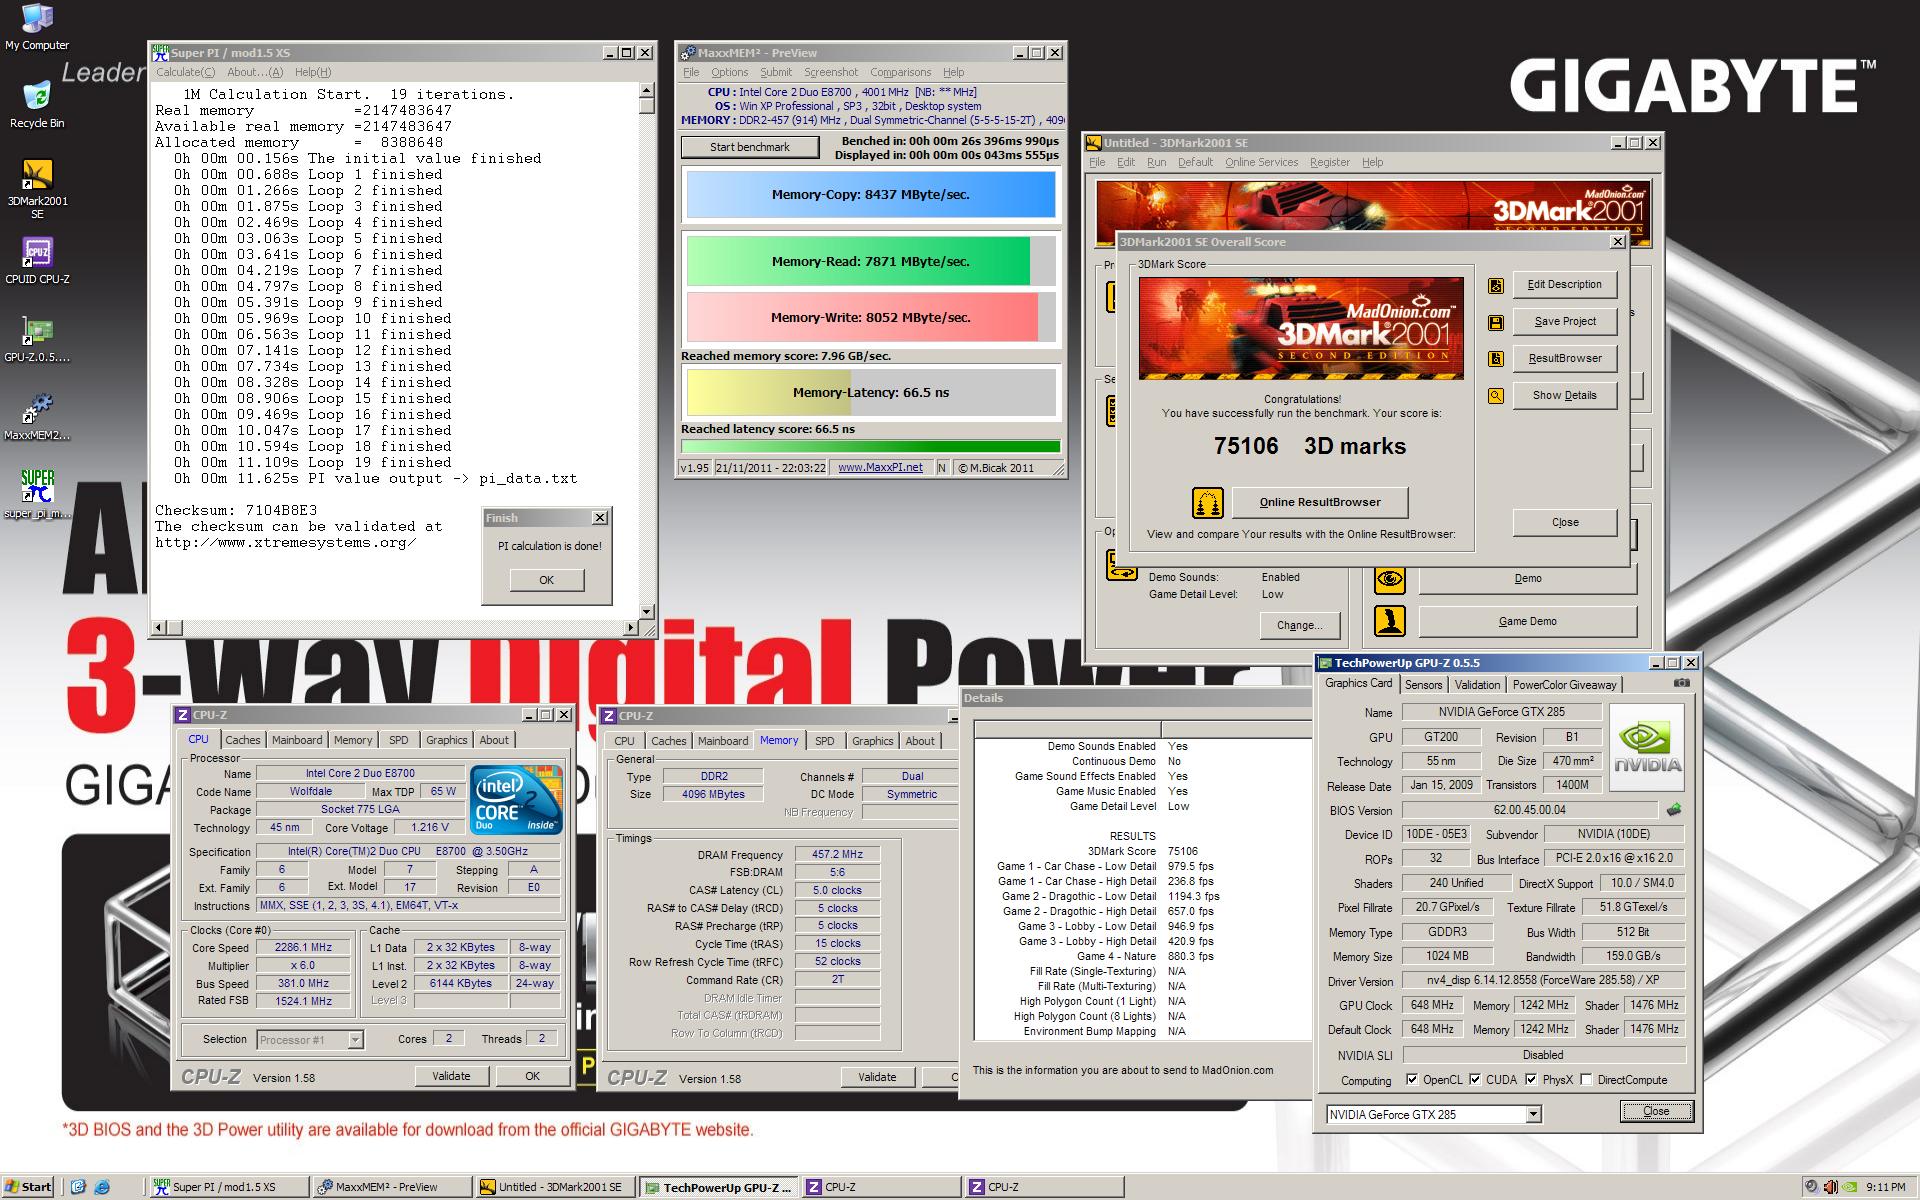The height and width of the screenshot is (1200, 1920).
Task: Open the Comparisons menu in MaxxMEM
Action: [900, 72]
